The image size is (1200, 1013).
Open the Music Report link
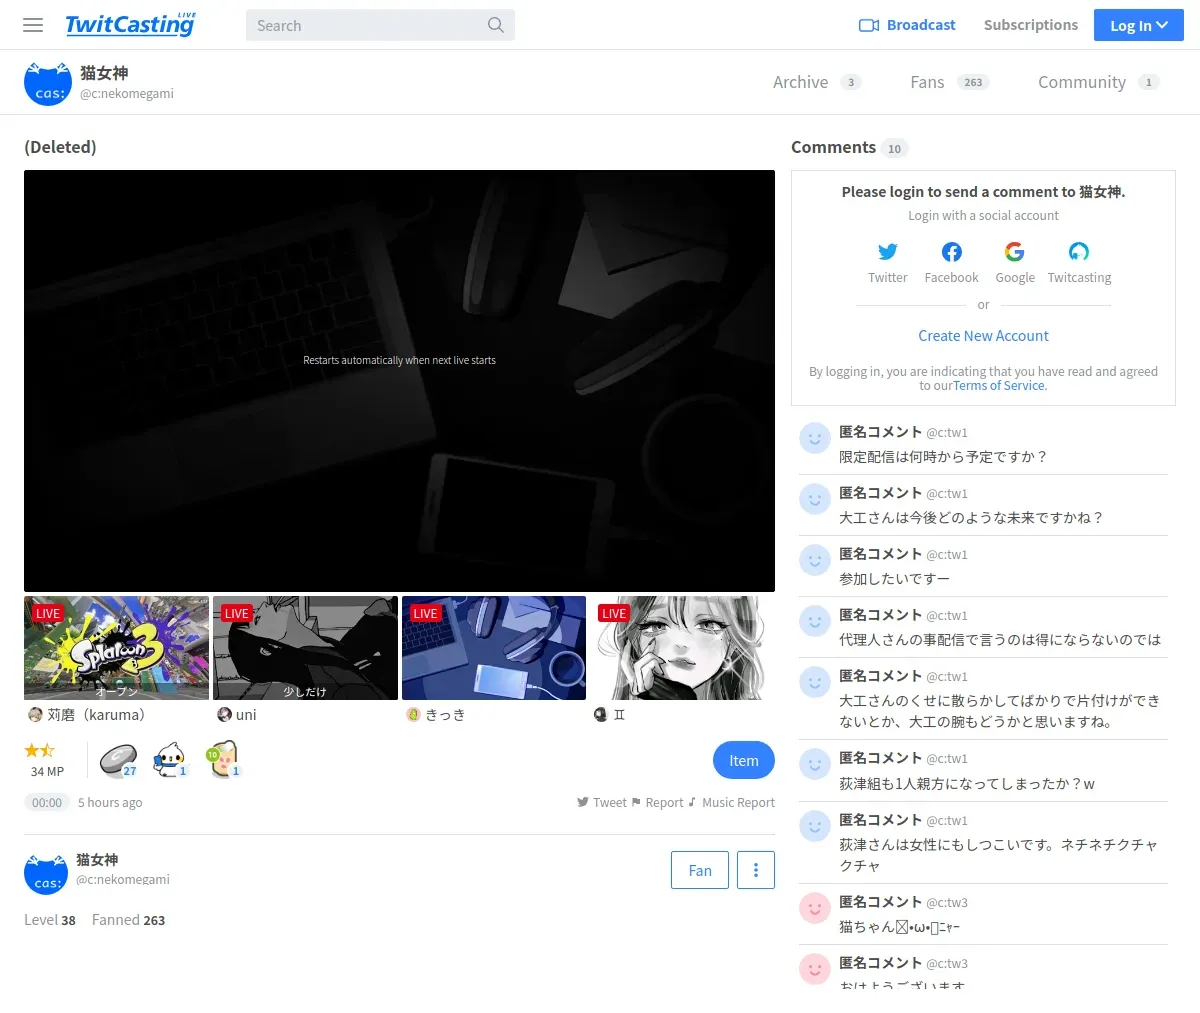732,803
